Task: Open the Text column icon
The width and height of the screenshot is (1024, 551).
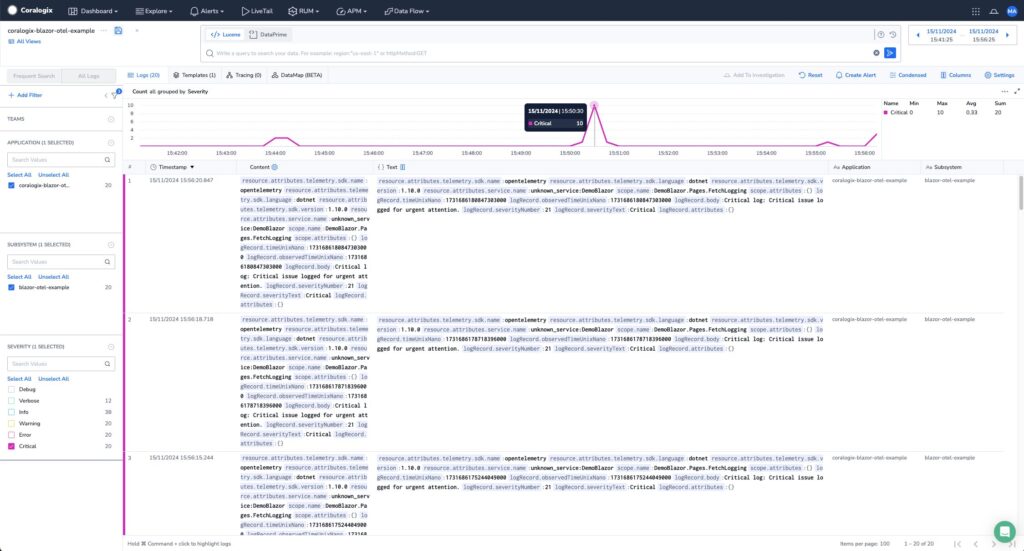Action: click(x=402, y=167)
